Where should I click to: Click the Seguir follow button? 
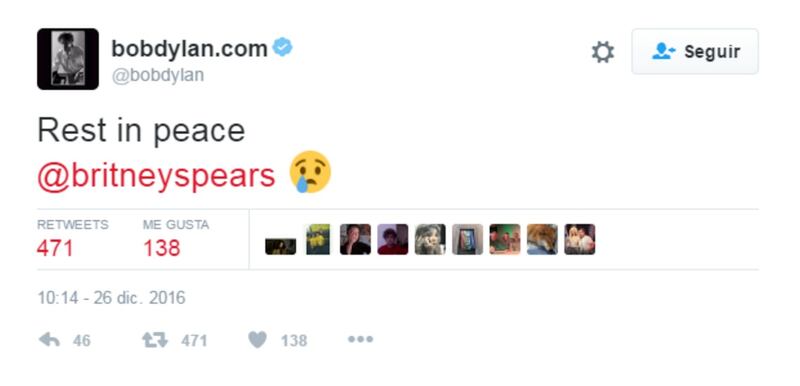coord(695,52)
